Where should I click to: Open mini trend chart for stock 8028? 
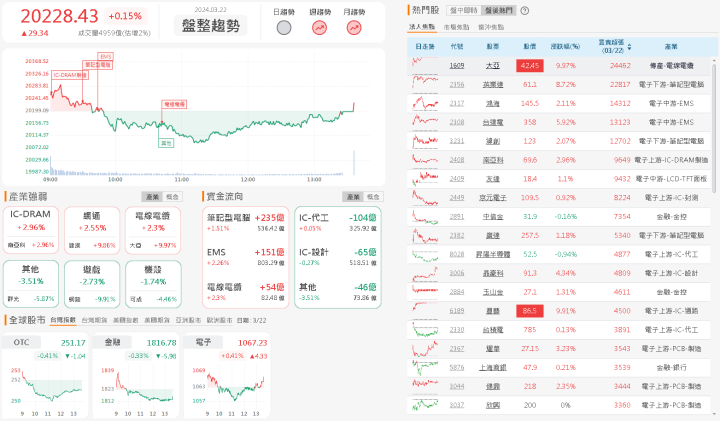pyautogui.click(x=425, y=254)
